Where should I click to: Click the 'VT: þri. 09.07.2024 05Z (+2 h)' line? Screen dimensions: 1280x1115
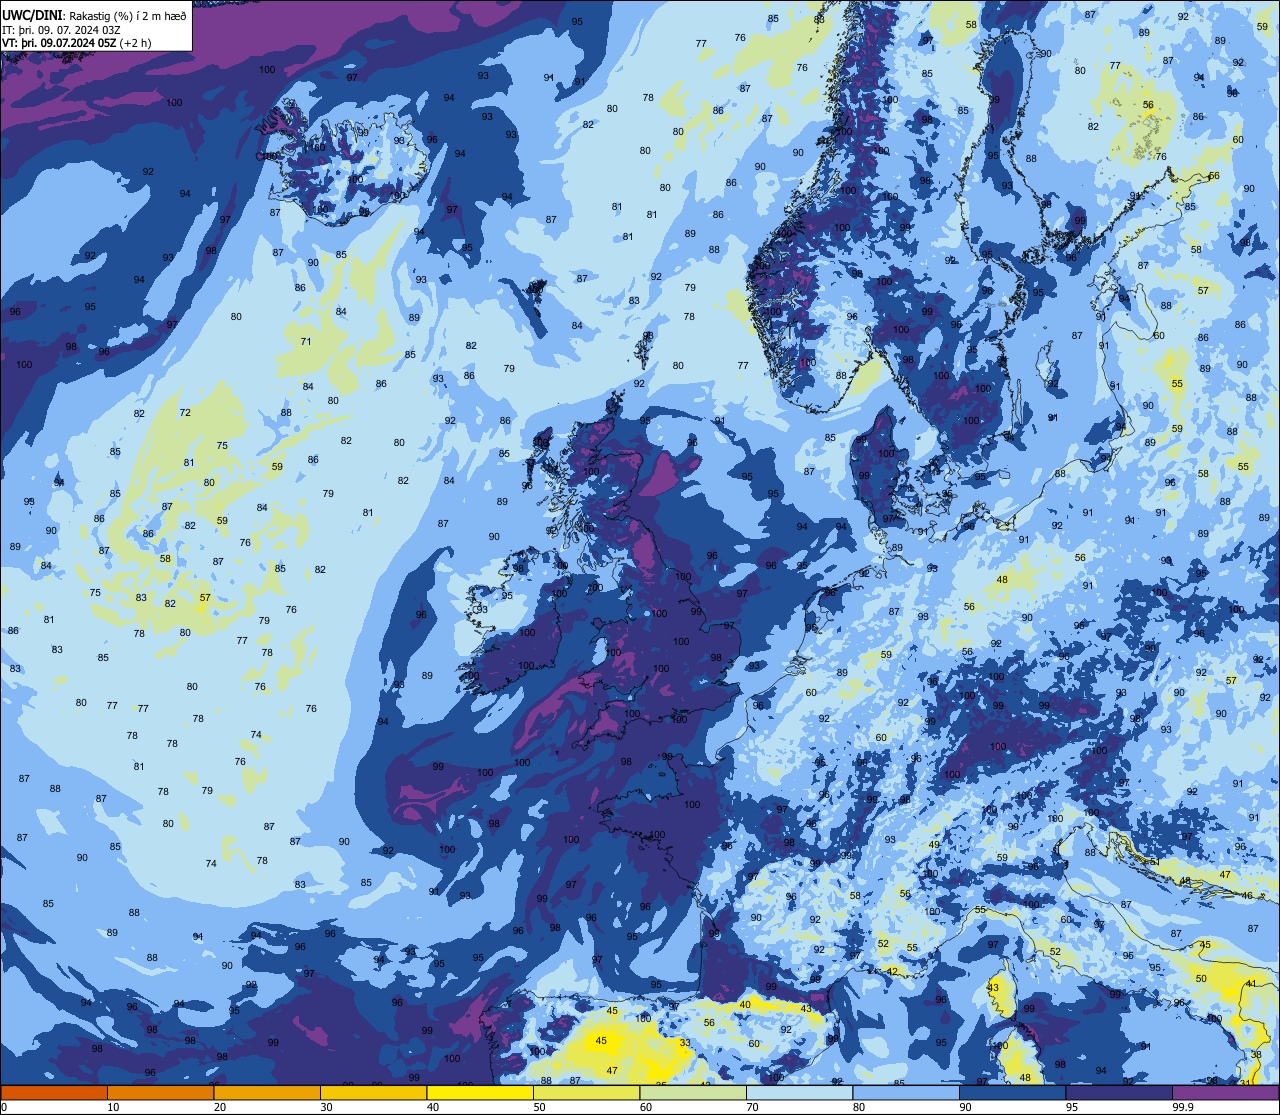click(76, 43)
